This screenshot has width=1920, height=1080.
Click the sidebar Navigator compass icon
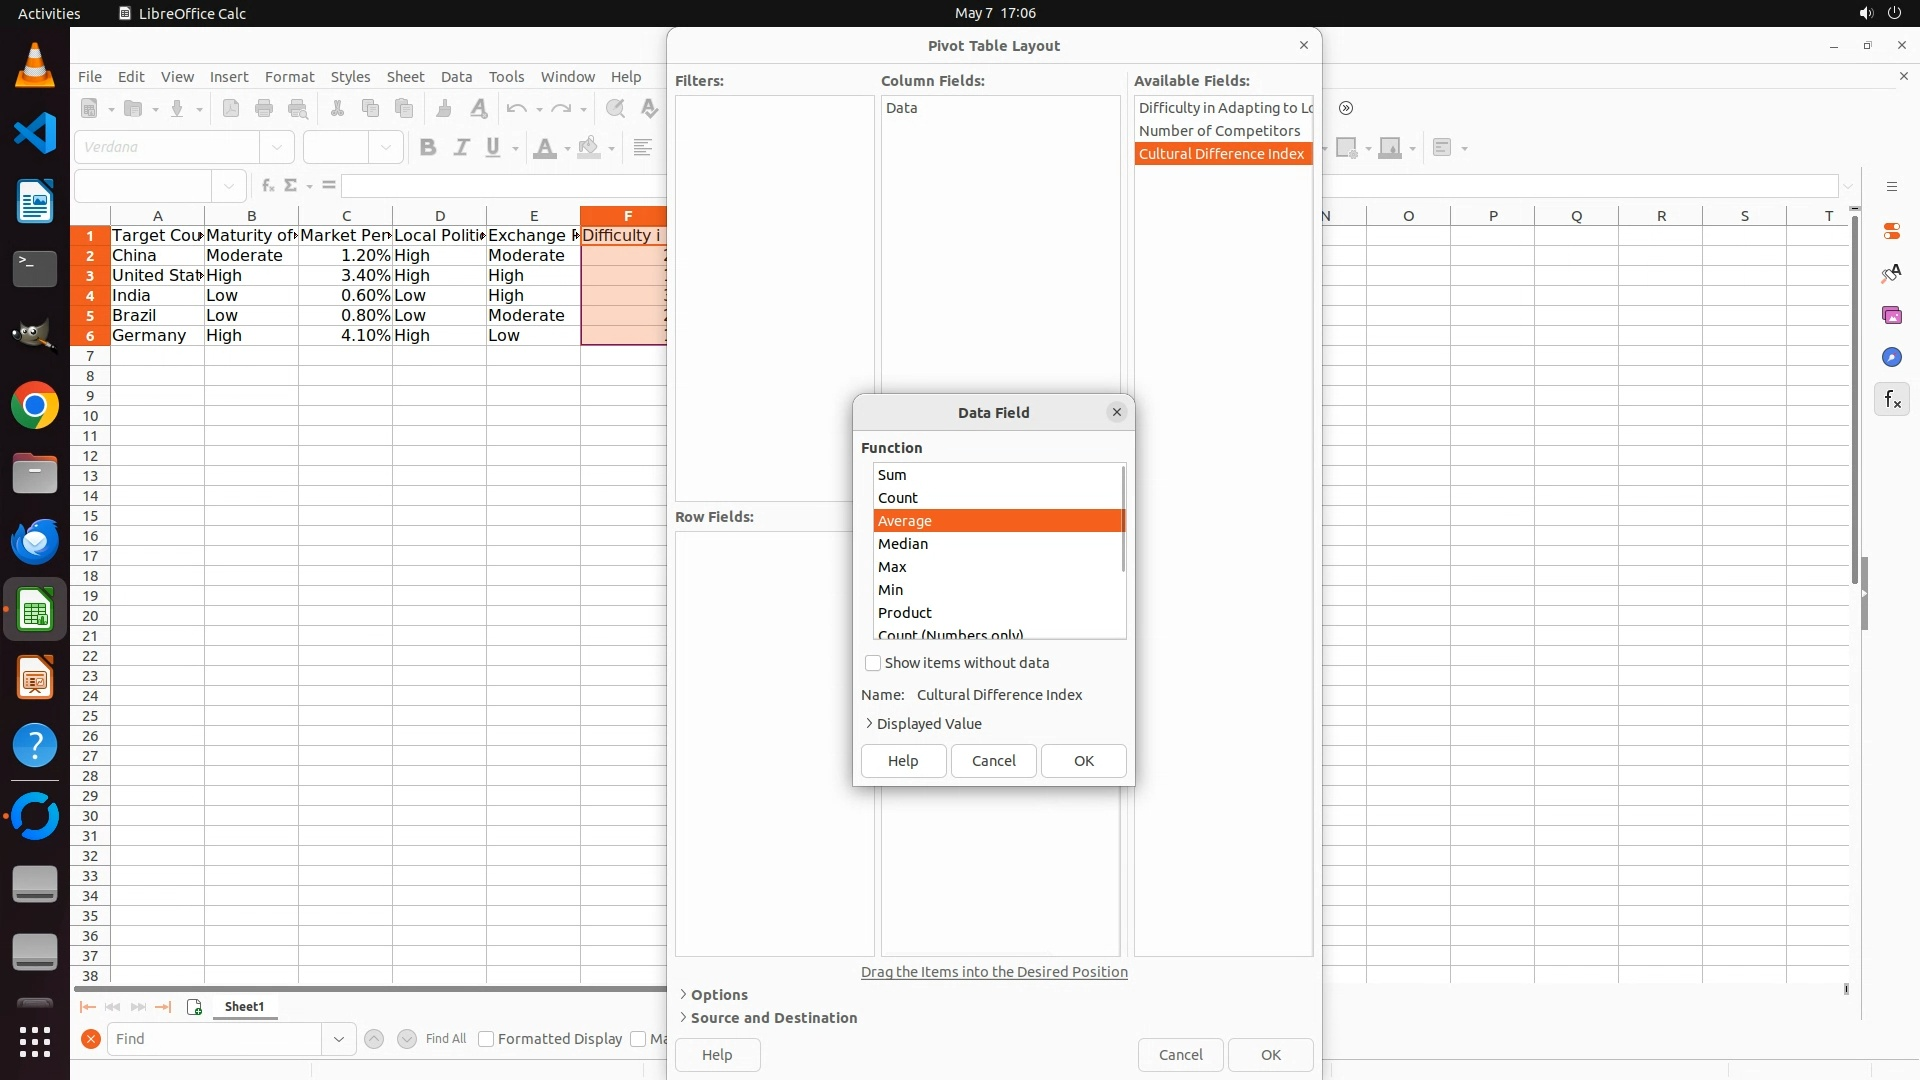(x=1892, y=358)
